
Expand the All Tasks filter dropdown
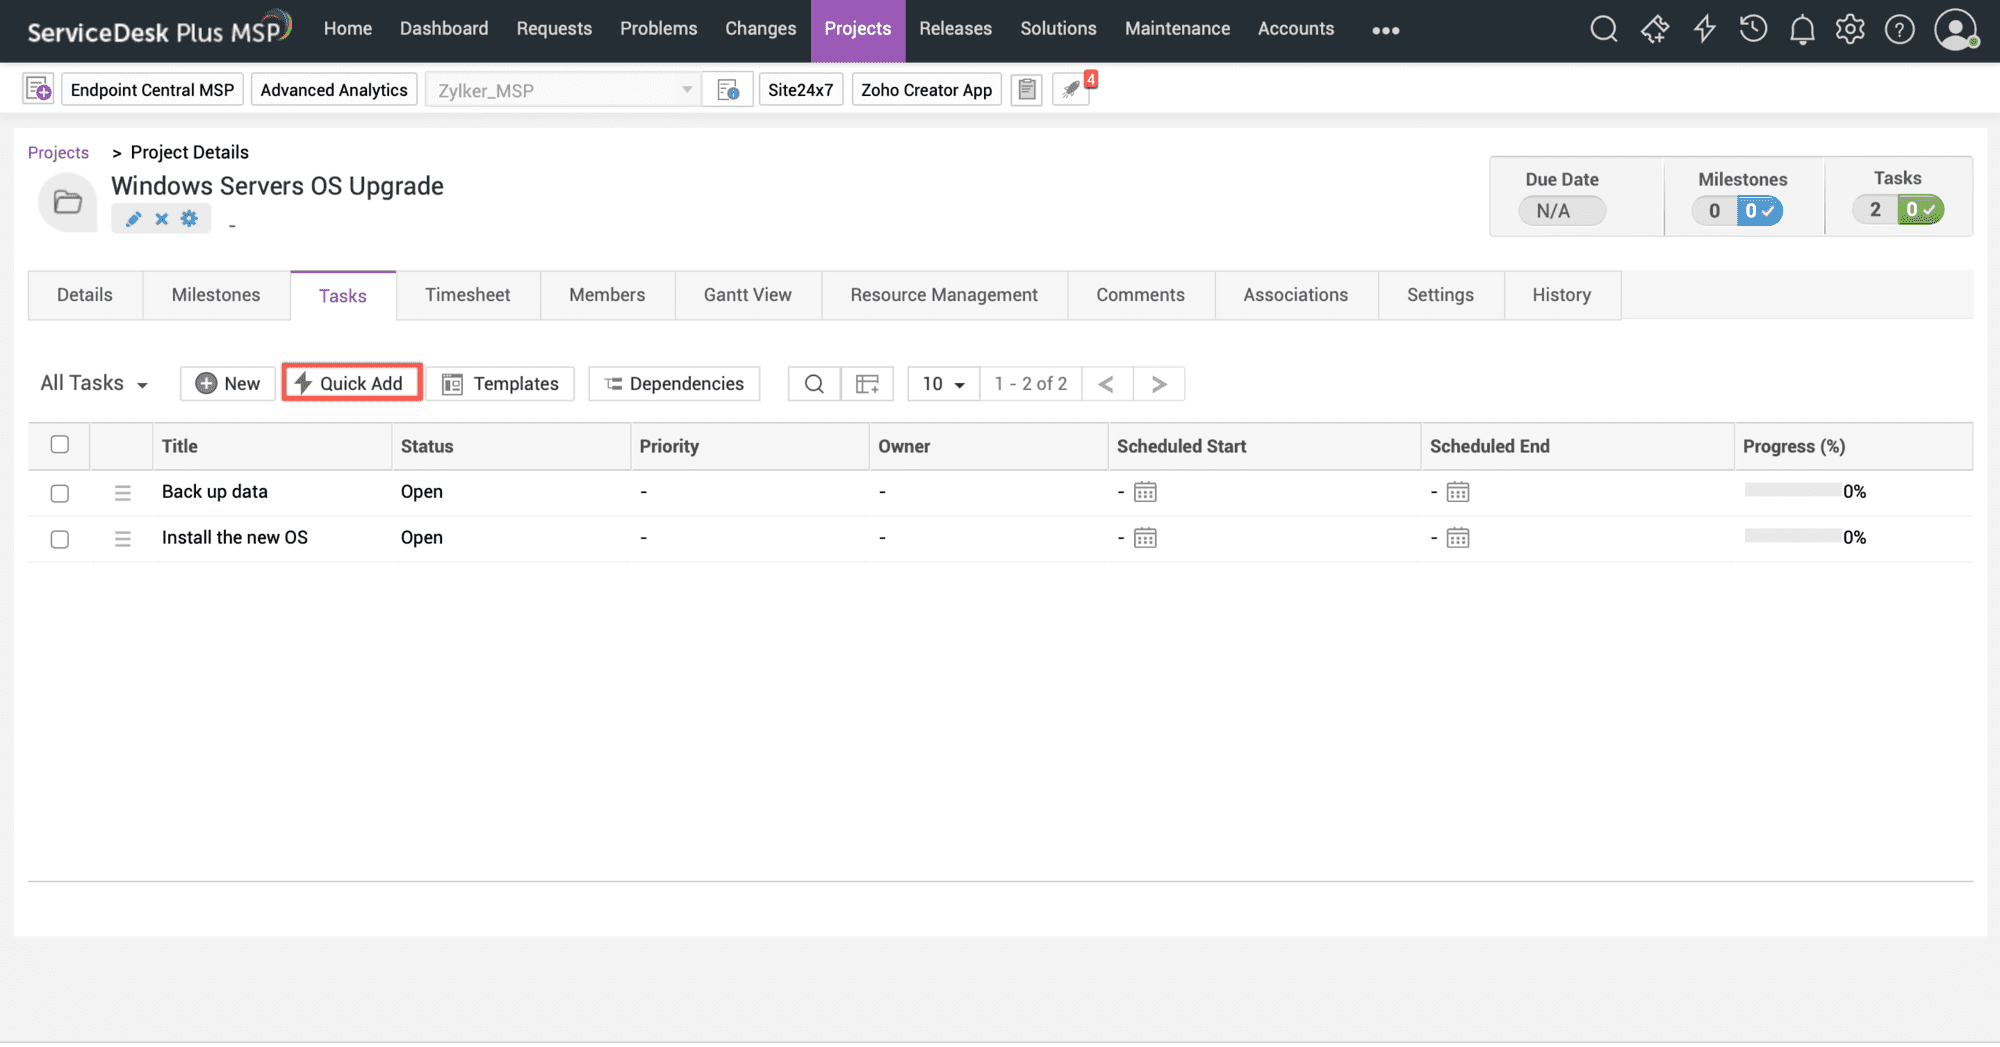pyautogui.click(x=94, y=384)
